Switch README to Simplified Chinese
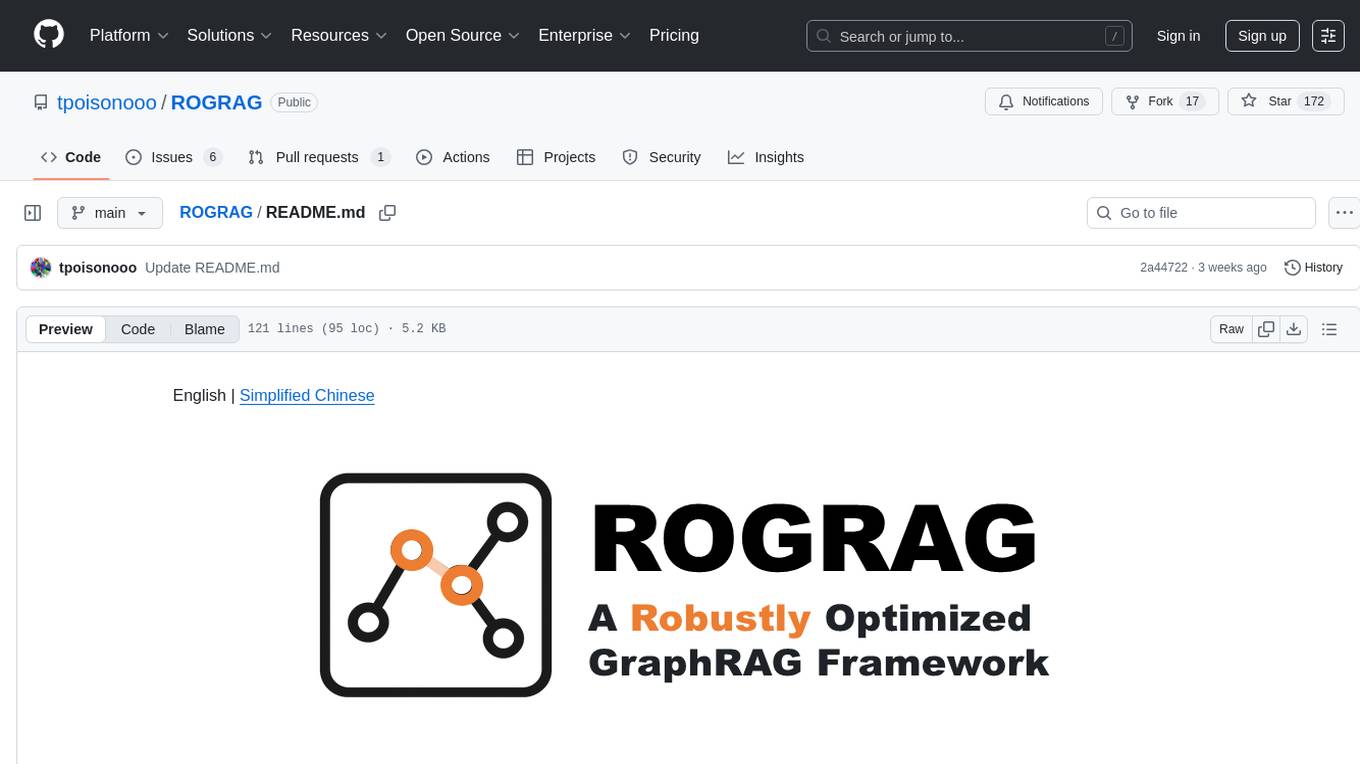1360x764 pixels. click(307, 395)
